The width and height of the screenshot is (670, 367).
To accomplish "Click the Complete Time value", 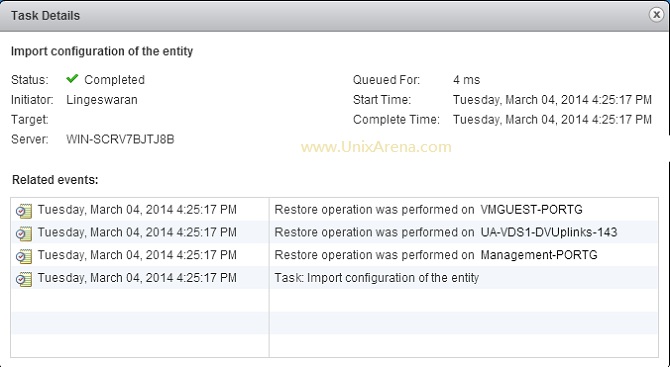I will [552, 119].
